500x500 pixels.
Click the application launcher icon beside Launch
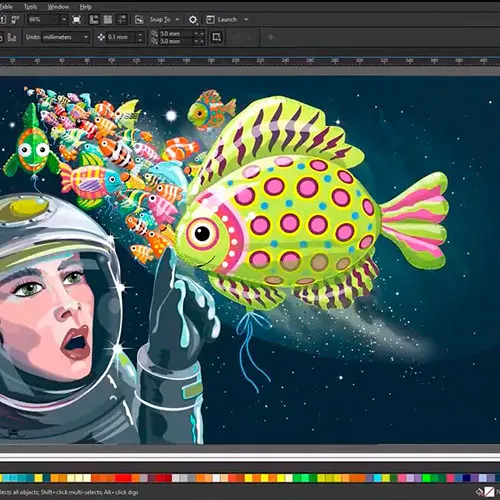coord(210,20)
